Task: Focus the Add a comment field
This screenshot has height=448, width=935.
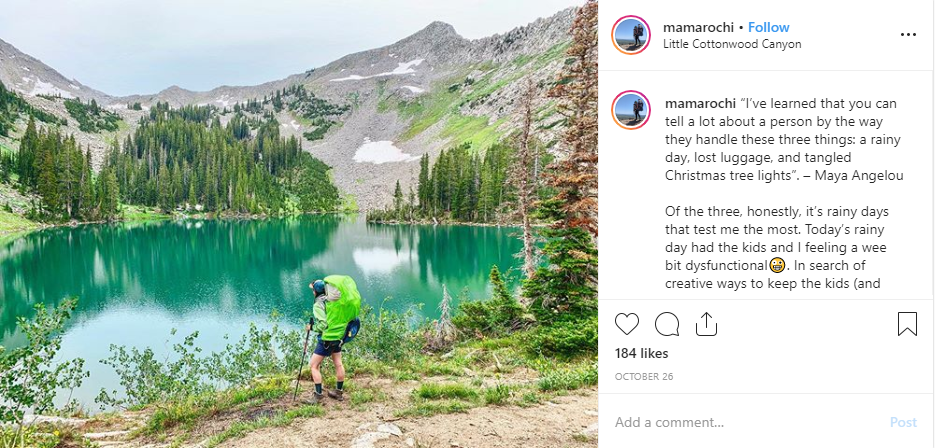Action: point(740,422)
